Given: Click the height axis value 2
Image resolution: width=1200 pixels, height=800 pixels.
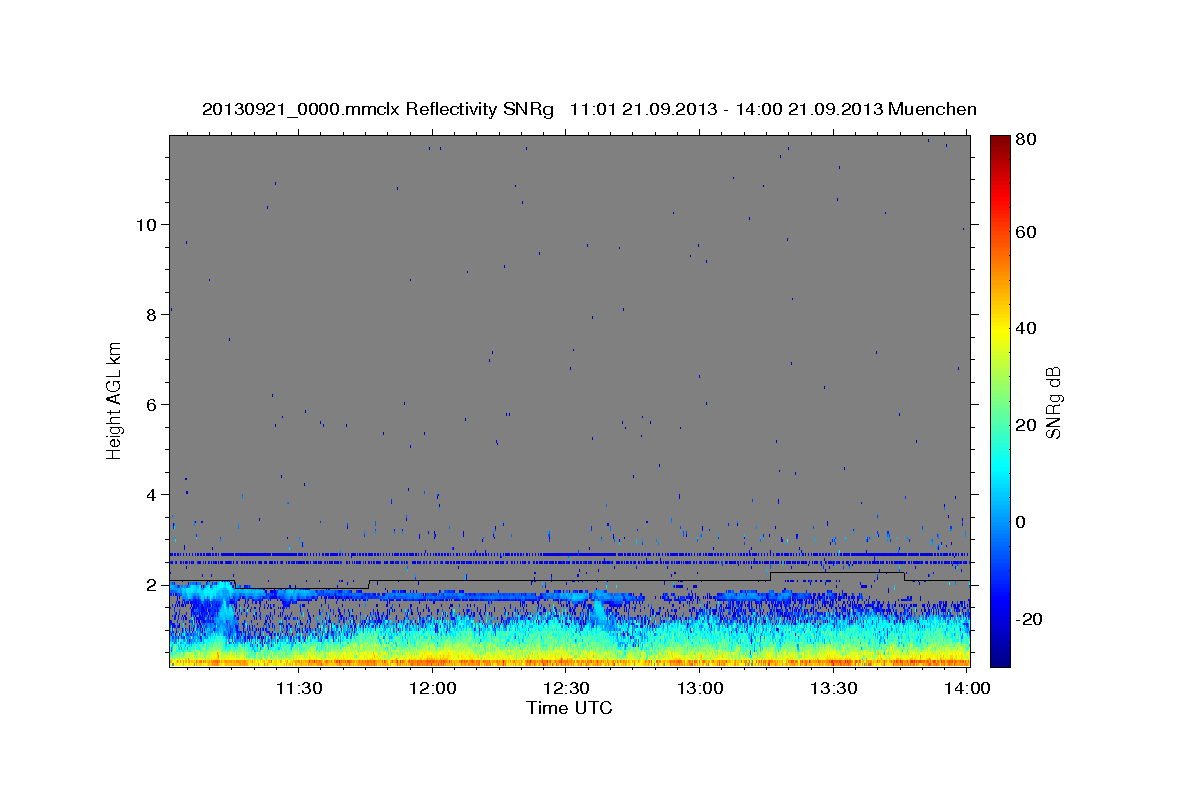Looking at the screenshot, I should tap(152, 585).
